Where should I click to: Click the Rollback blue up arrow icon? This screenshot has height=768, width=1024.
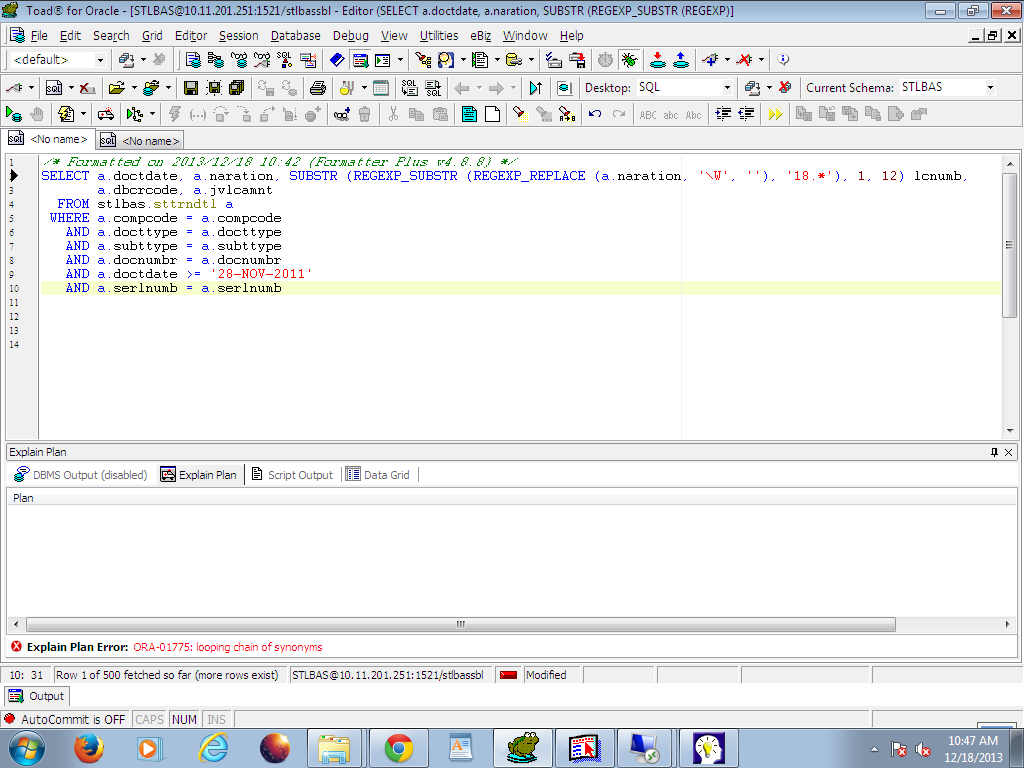[680, 60]
